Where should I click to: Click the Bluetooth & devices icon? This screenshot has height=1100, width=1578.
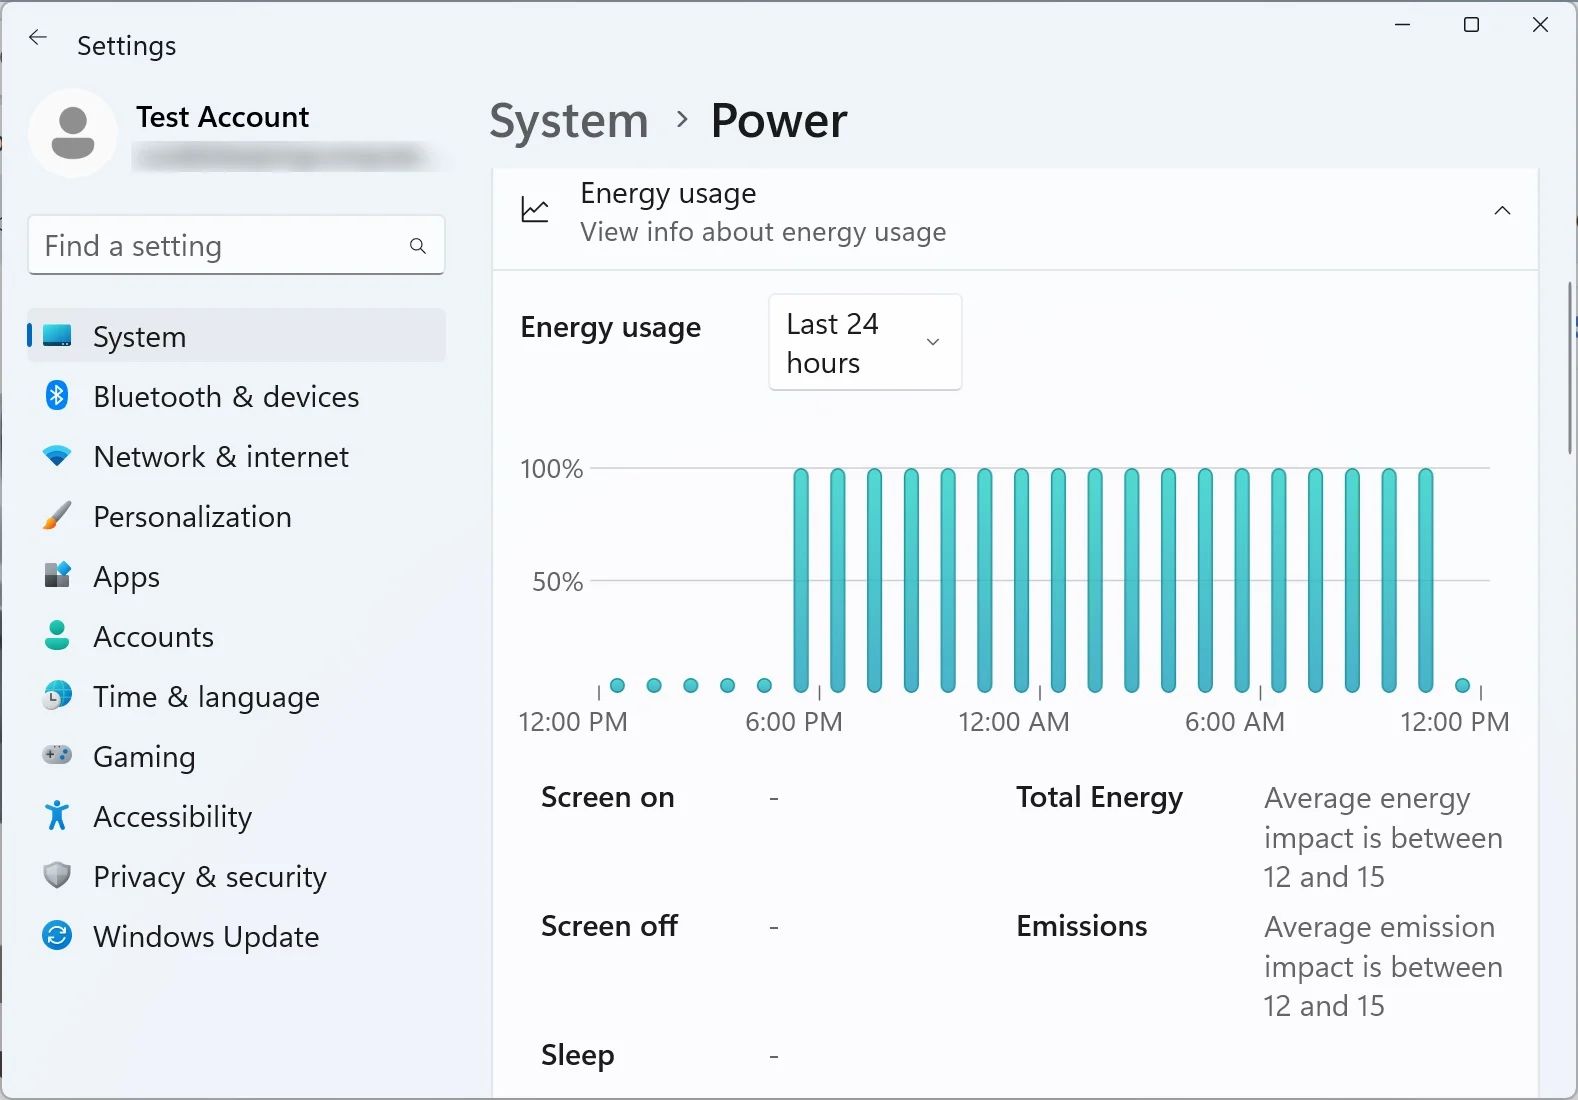point(57,396)
